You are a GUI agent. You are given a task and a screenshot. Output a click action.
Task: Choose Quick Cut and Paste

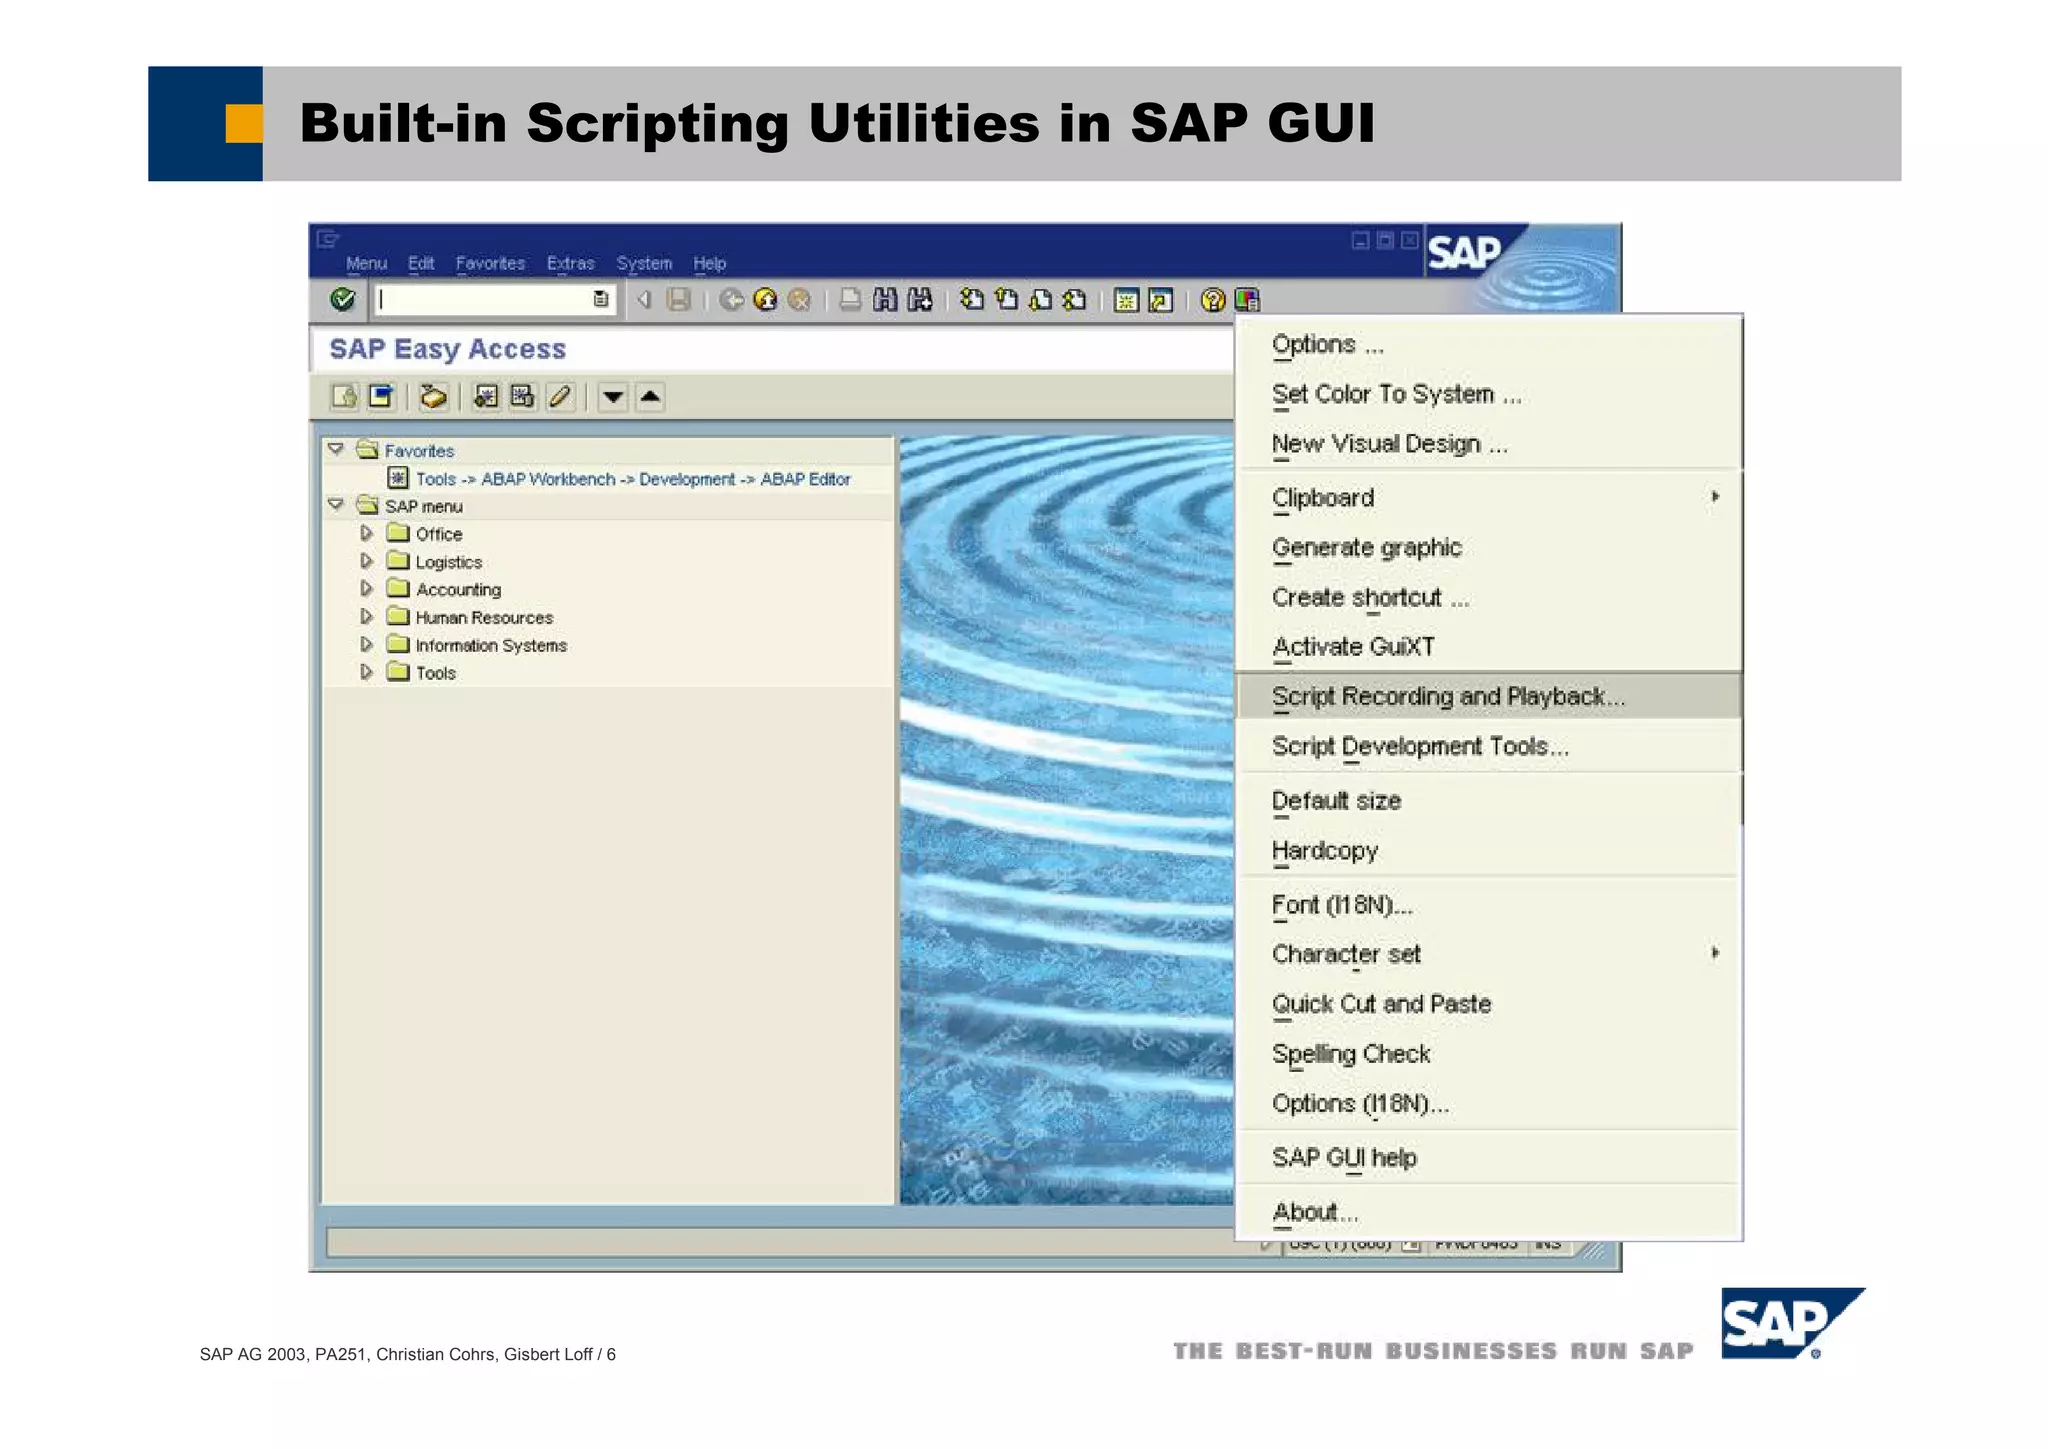click(x=1489, y=1003)
